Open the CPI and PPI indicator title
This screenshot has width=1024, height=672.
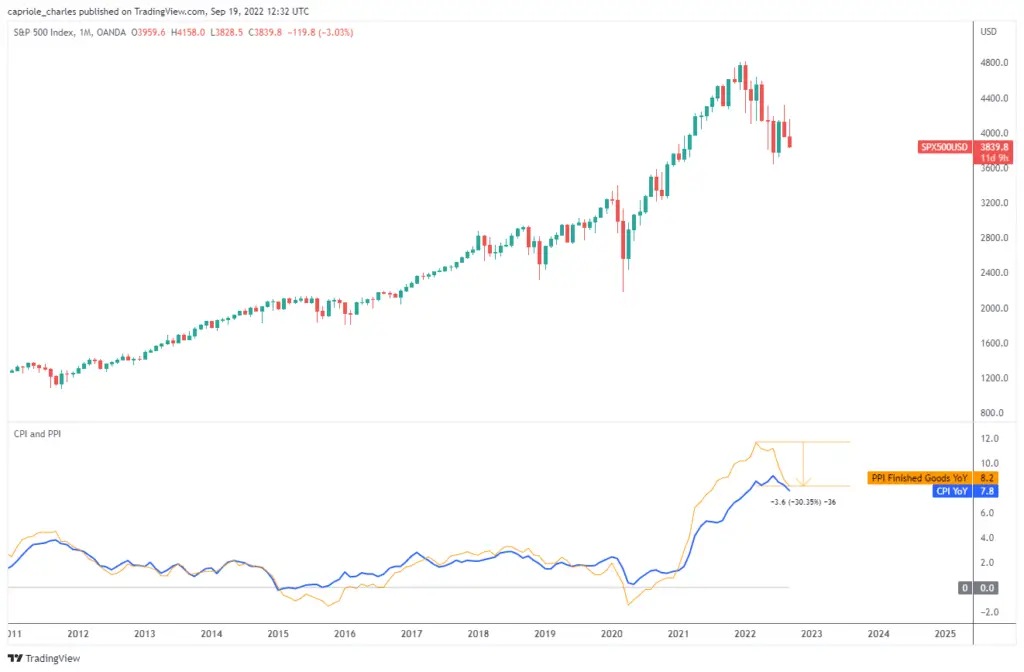coord(37,434)
